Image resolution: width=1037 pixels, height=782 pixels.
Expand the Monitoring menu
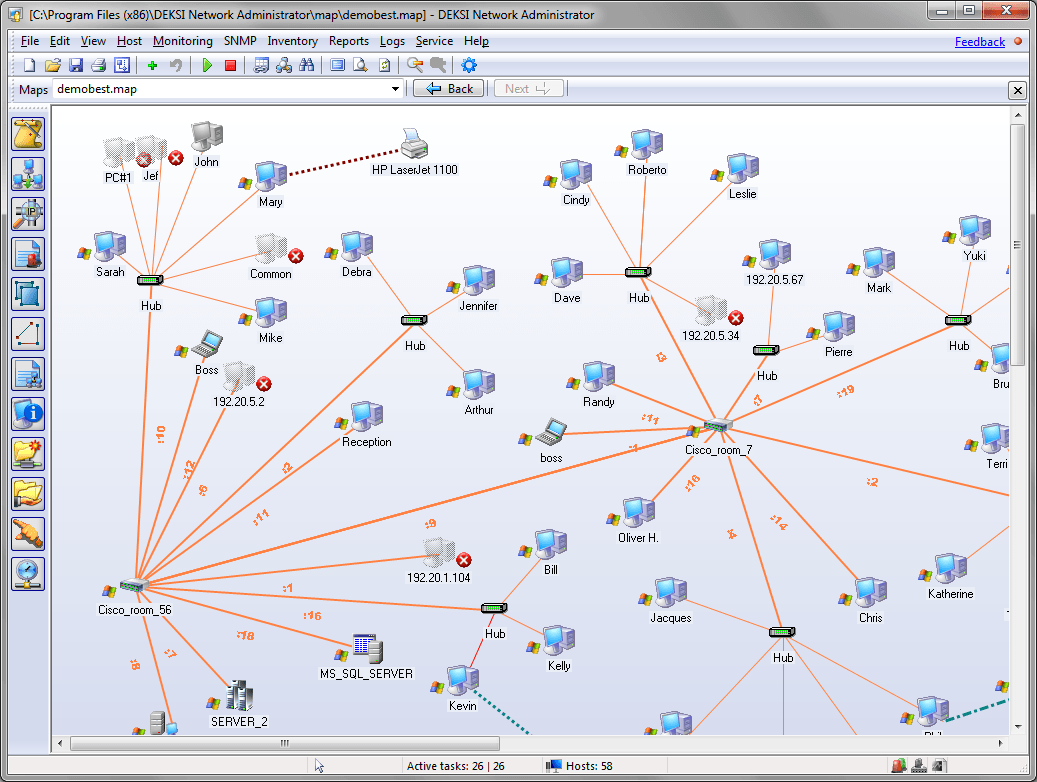click(182, 41)
